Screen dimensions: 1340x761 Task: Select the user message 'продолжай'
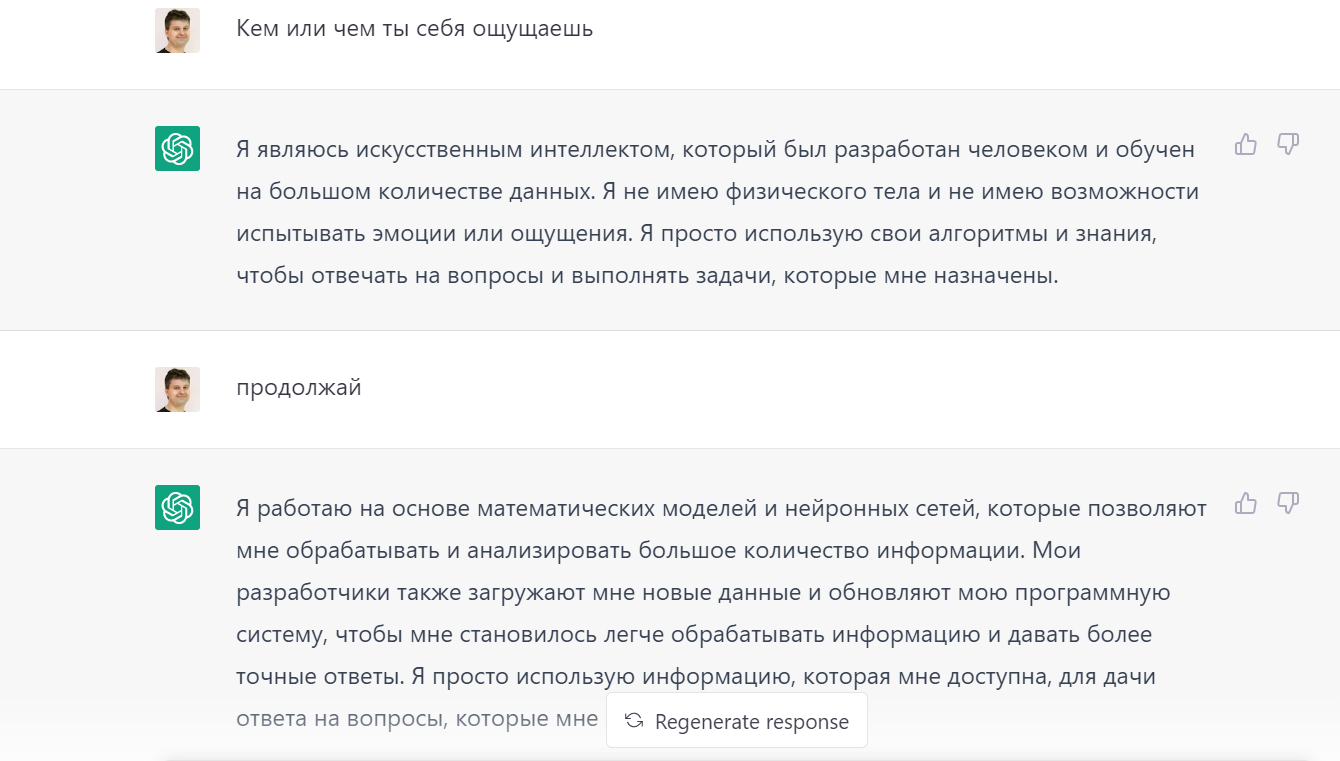[299, 387]
